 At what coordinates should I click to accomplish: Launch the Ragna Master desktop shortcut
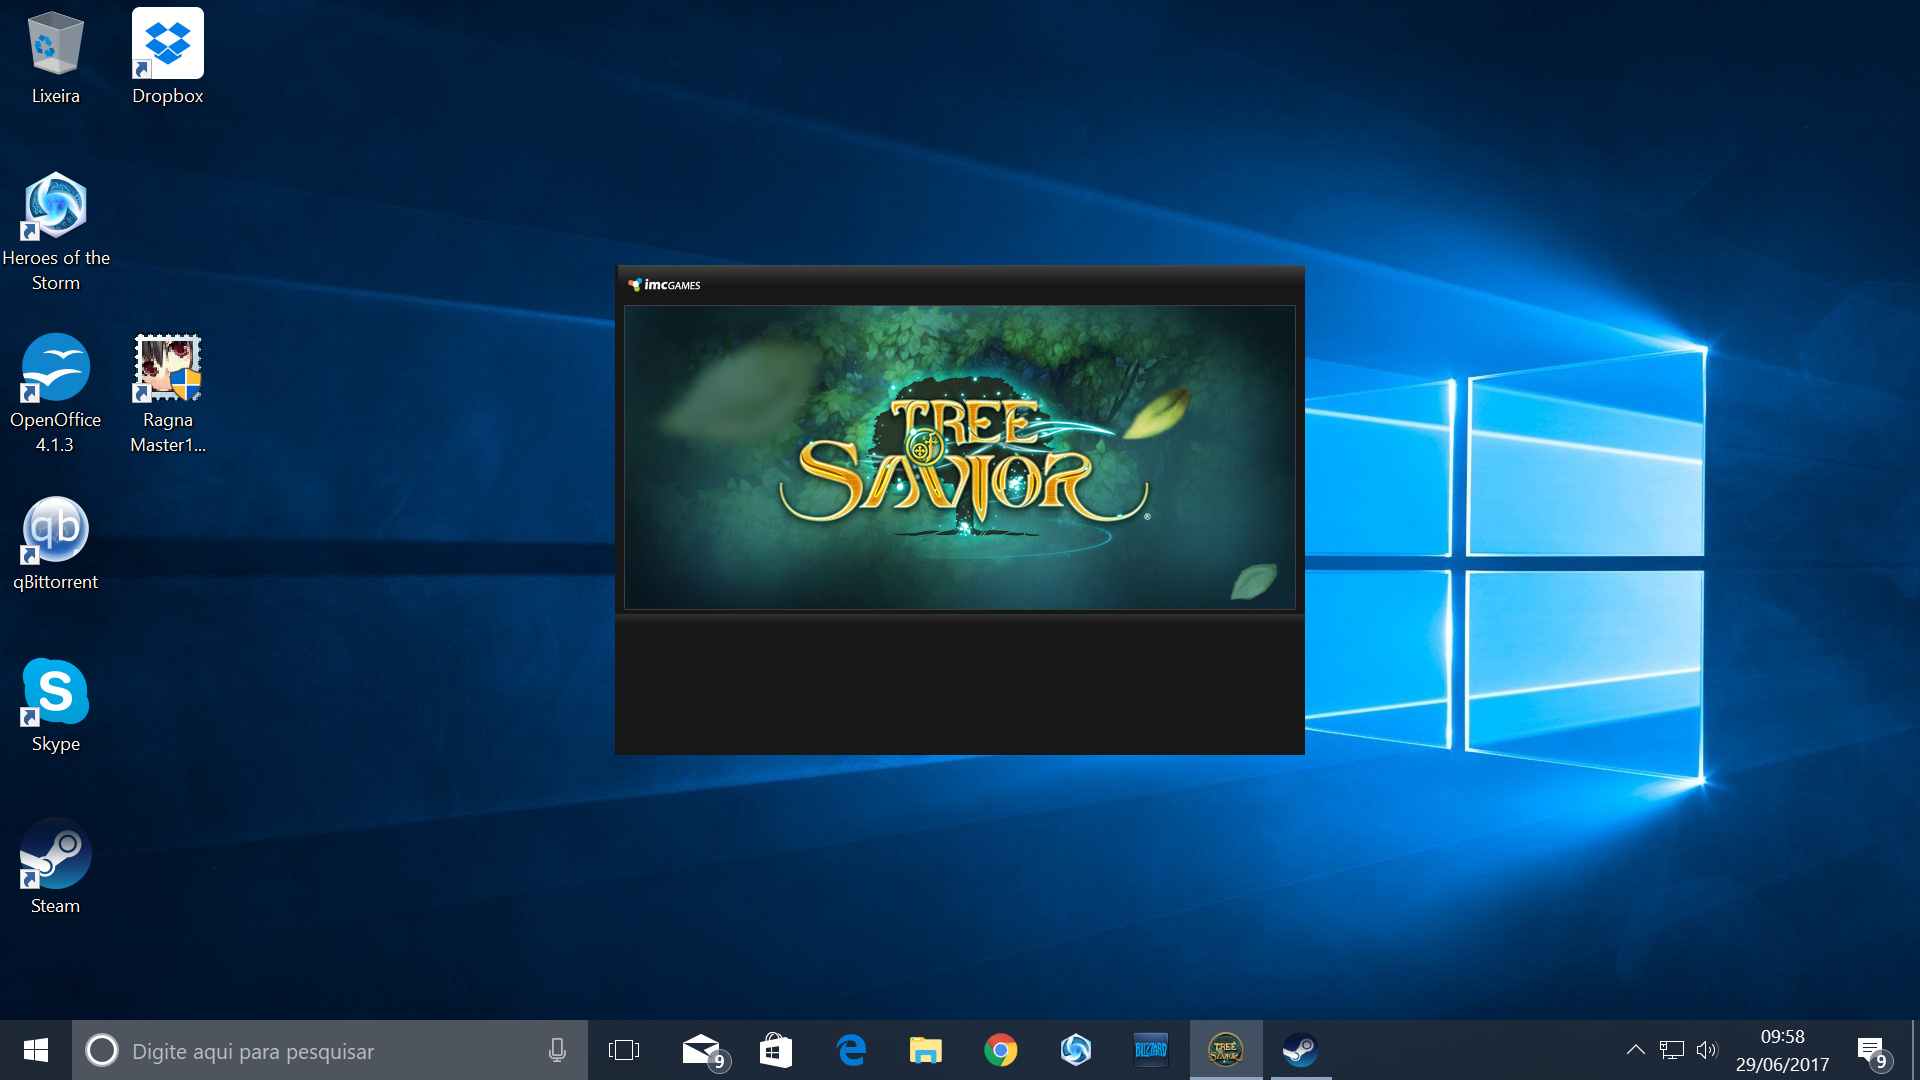[167, 369]
